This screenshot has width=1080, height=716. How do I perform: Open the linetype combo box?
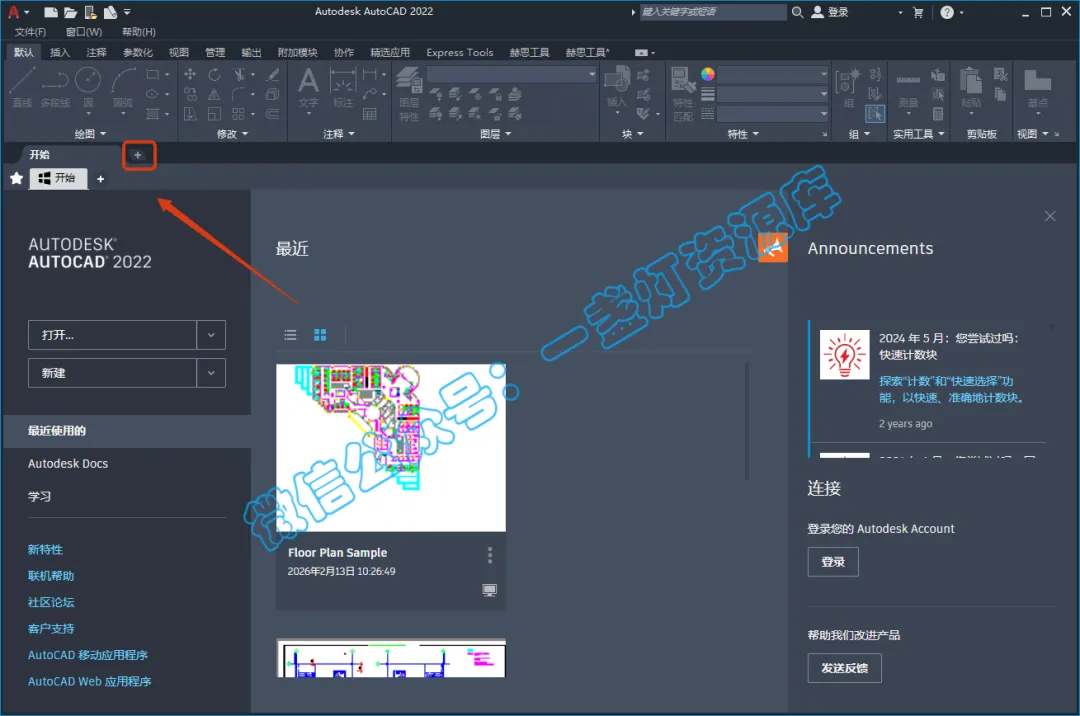pos(773,114)
